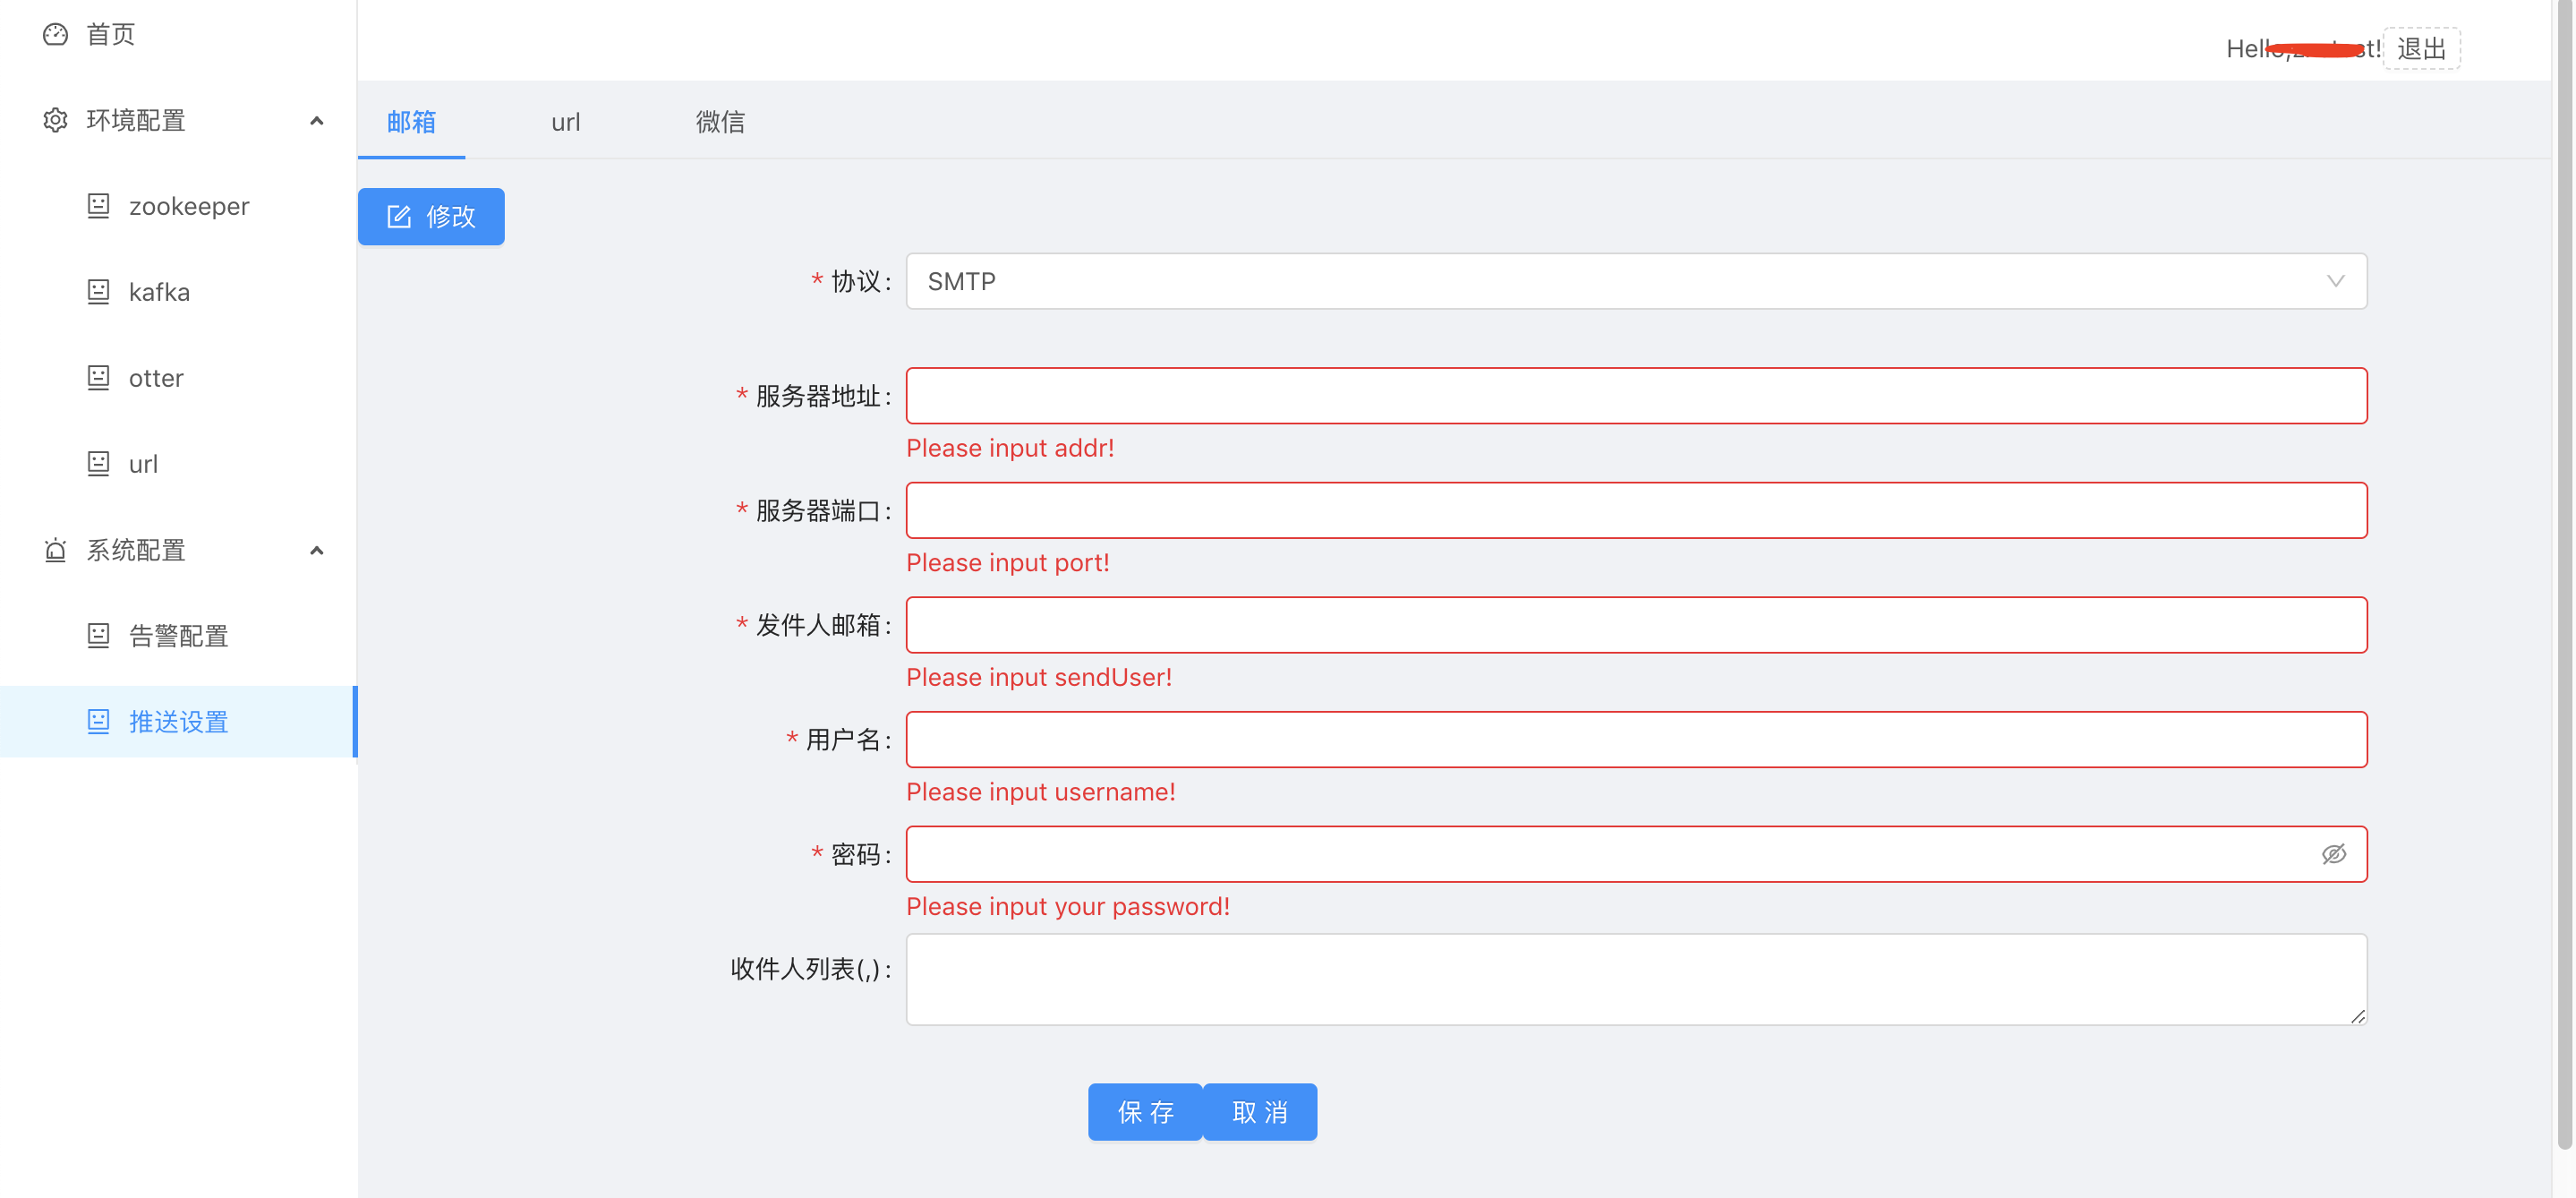Viewport: 2576px width, 1198px height.
Task: Toggle password visibility eye icon
Action: (x=2333, y=854)
